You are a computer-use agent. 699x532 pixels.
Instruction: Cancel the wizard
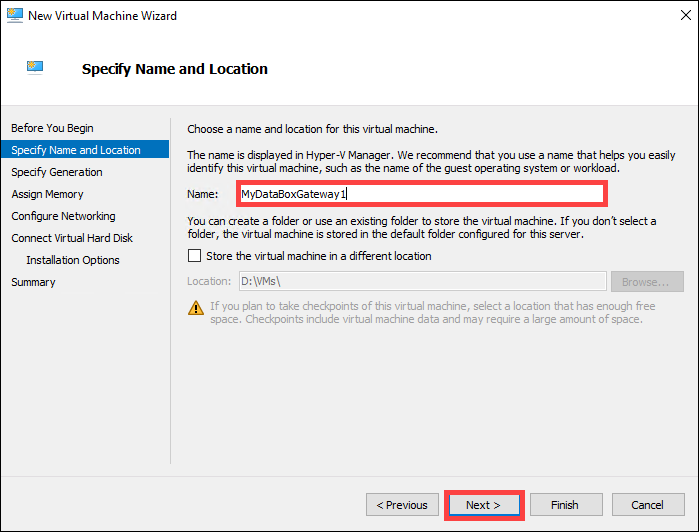648,505
